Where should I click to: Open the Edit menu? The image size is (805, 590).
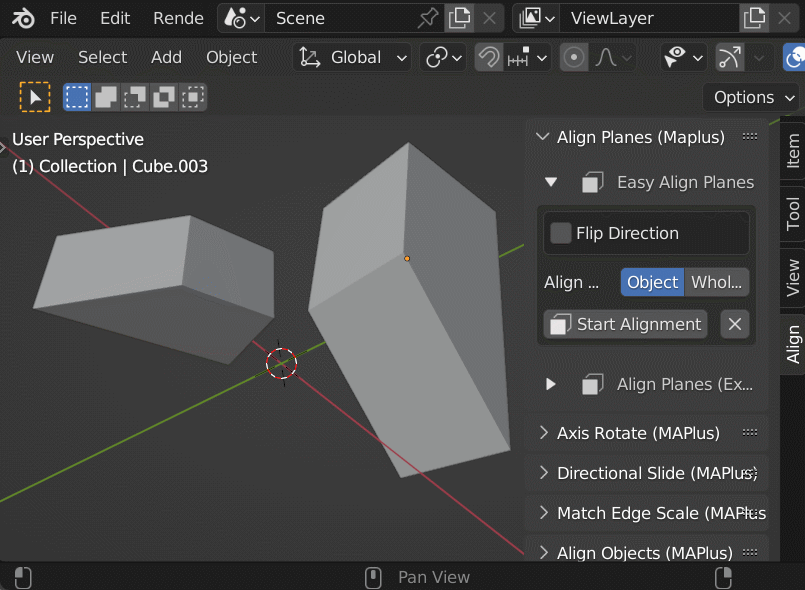point(115,18)
